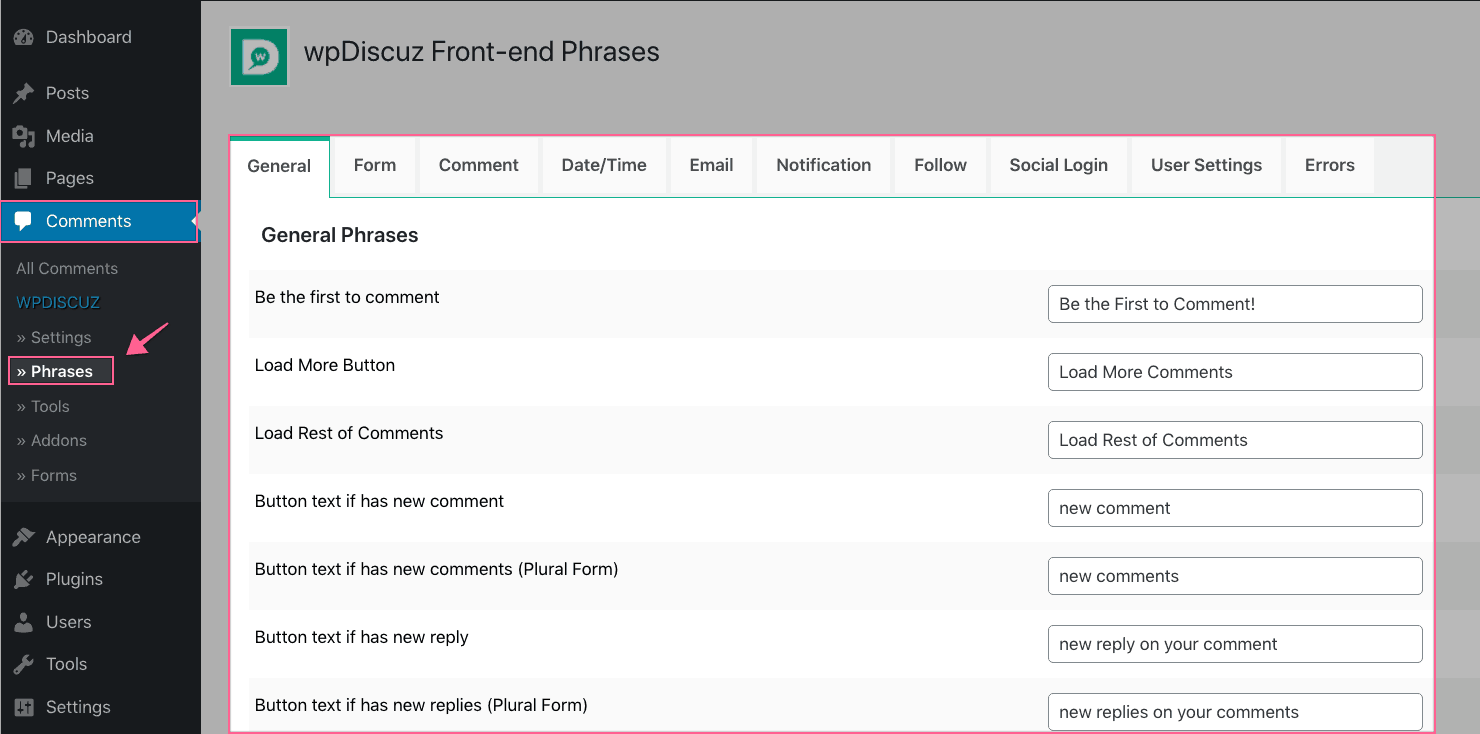Image resolution: width=1480 pixels, height=734 pixels.
Task: Click the 'new comments' plural input field
Action: 1235,576
